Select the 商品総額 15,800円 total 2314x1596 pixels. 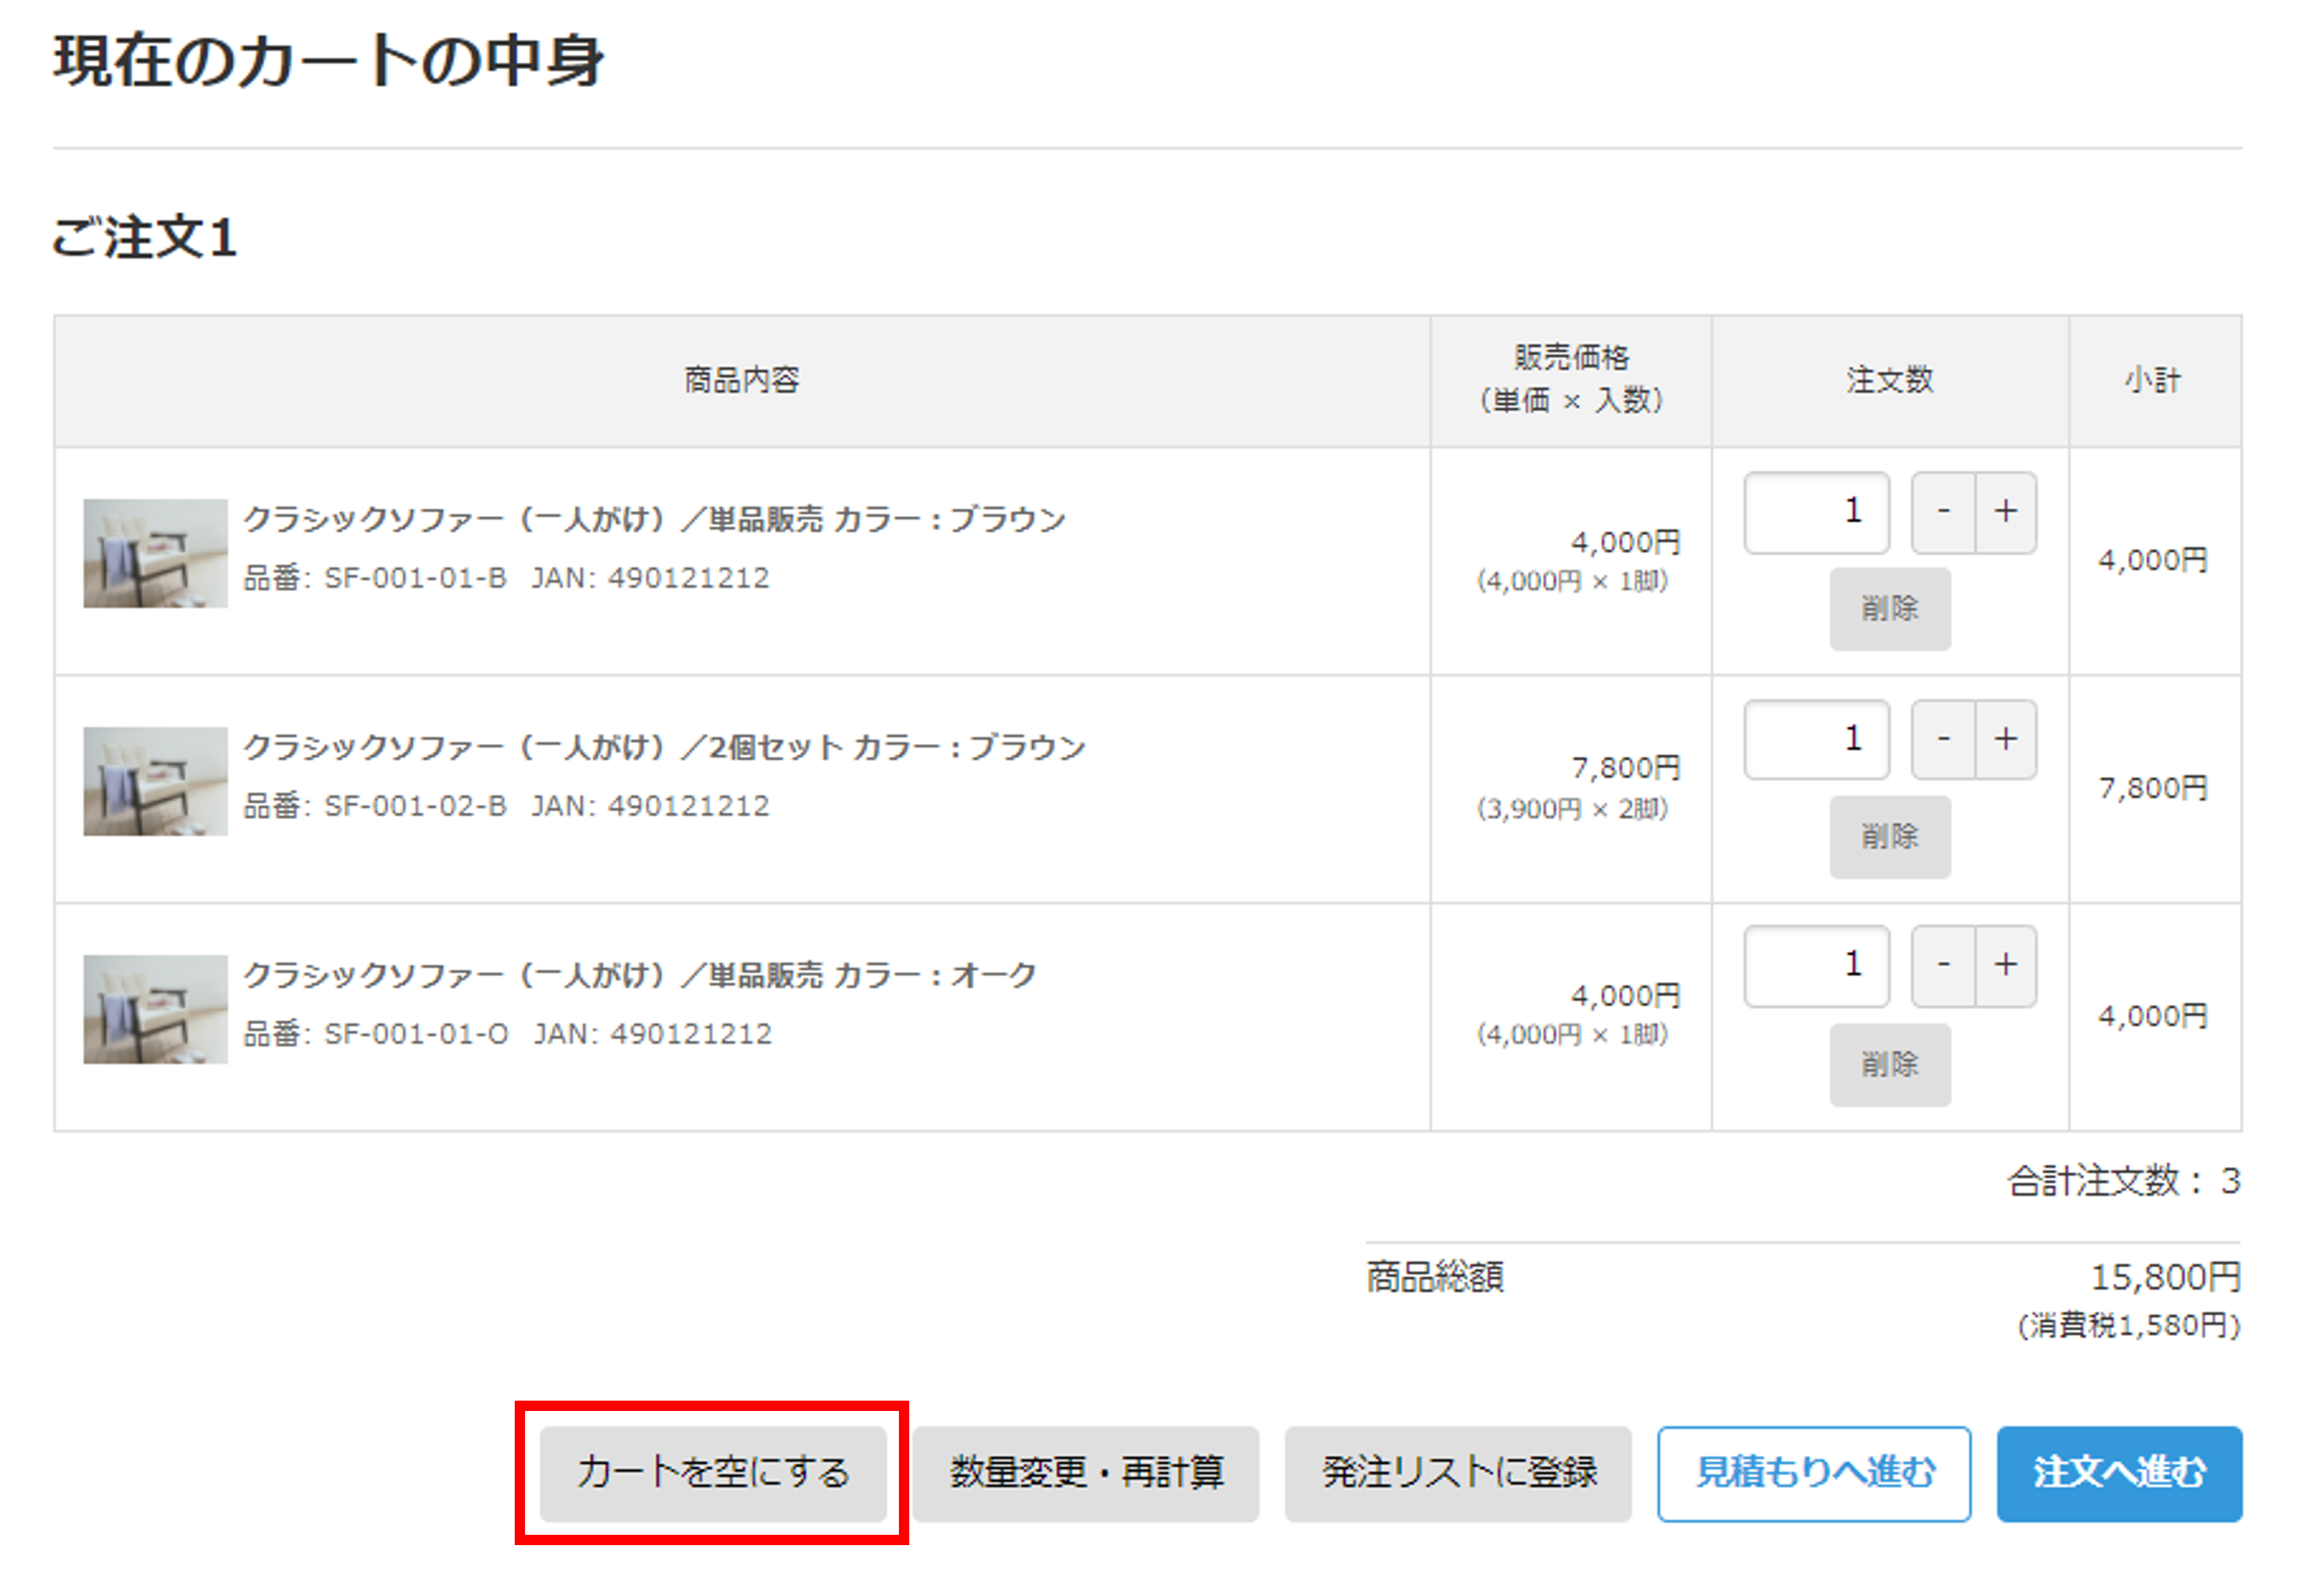[2166, 1277]
